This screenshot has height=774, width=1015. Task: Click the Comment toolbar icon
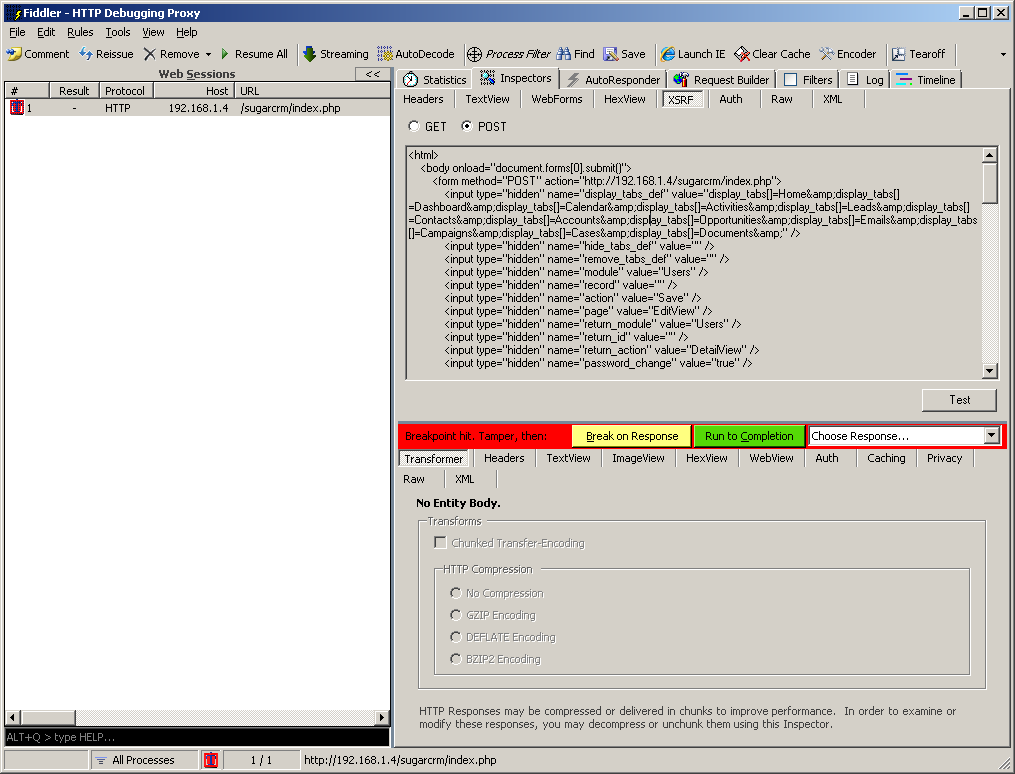14,54
